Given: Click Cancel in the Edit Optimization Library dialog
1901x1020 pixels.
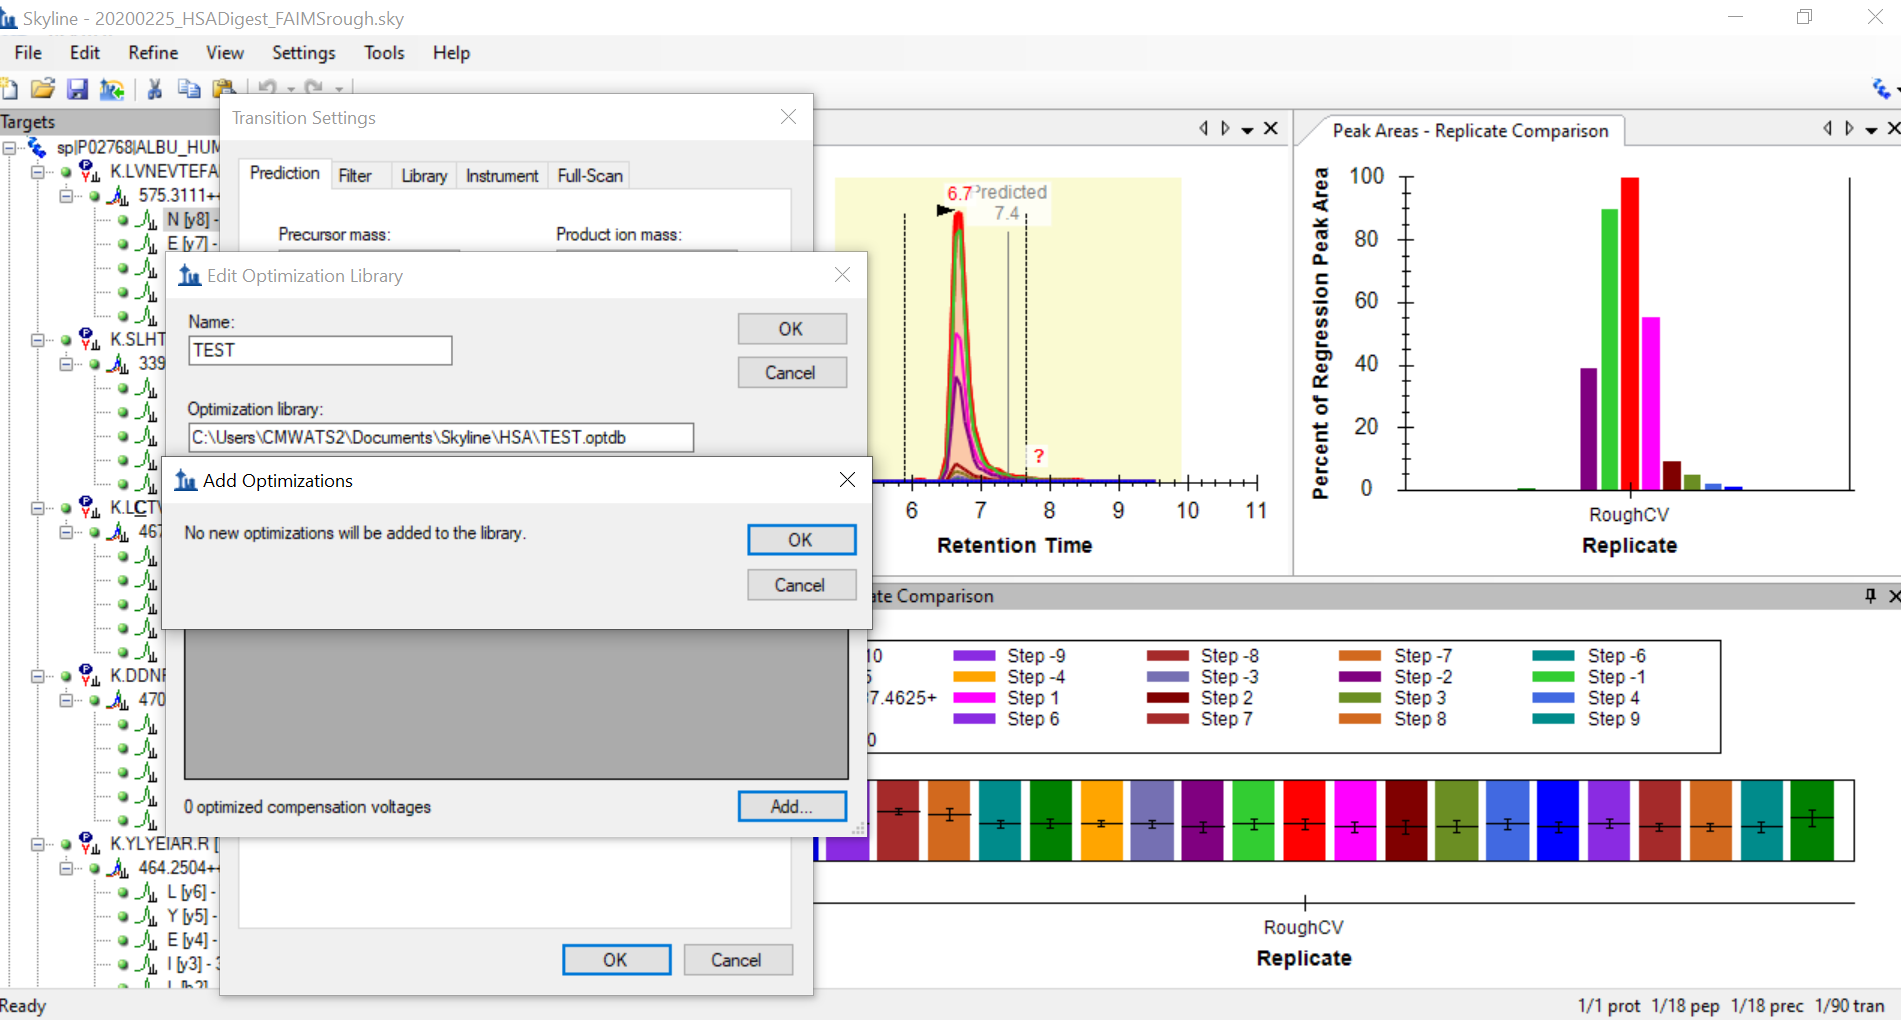Looking at the screenshot, I should pos(791,373).
